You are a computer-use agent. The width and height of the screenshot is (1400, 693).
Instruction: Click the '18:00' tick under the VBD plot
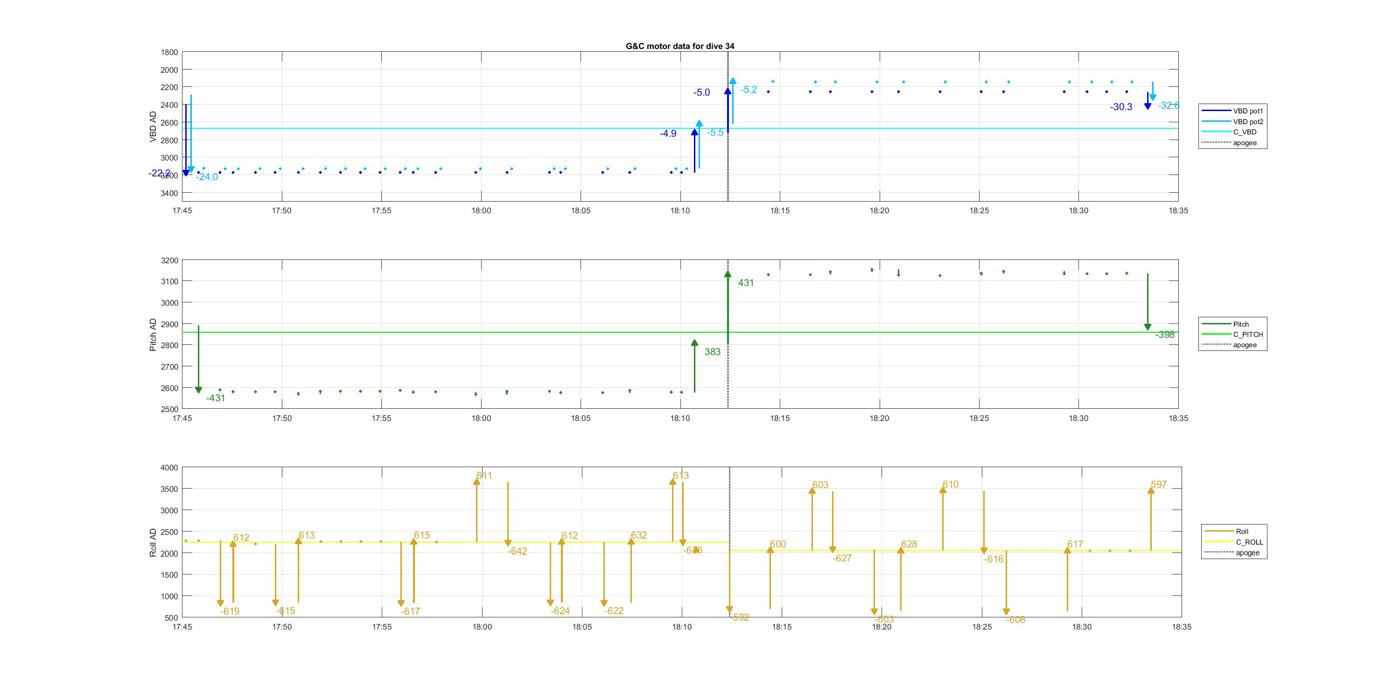tap(481, 211)
